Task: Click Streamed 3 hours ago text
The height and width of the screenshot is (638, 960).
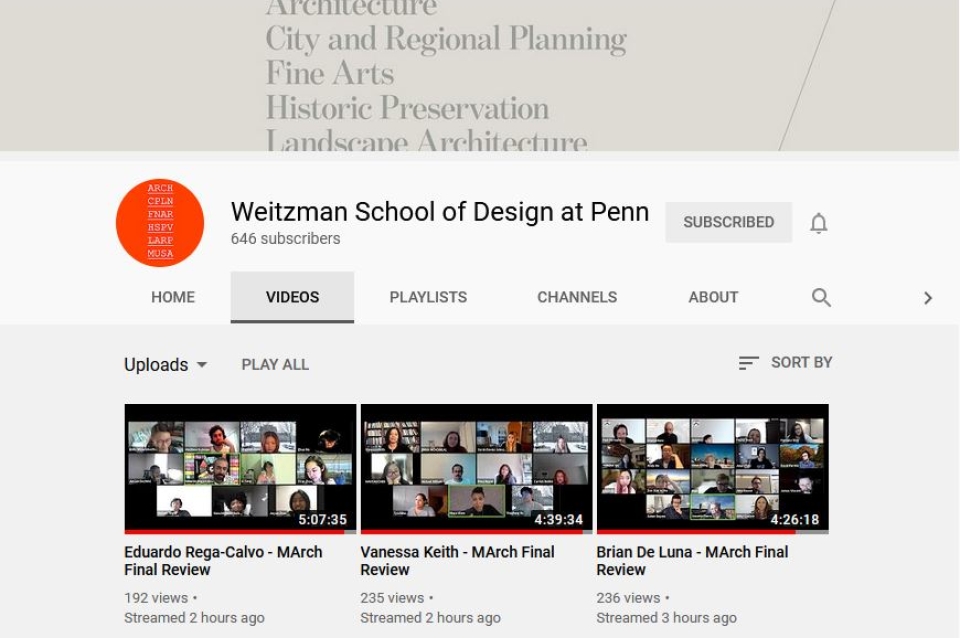Action: pyautogui.click(x=667, y=618)
